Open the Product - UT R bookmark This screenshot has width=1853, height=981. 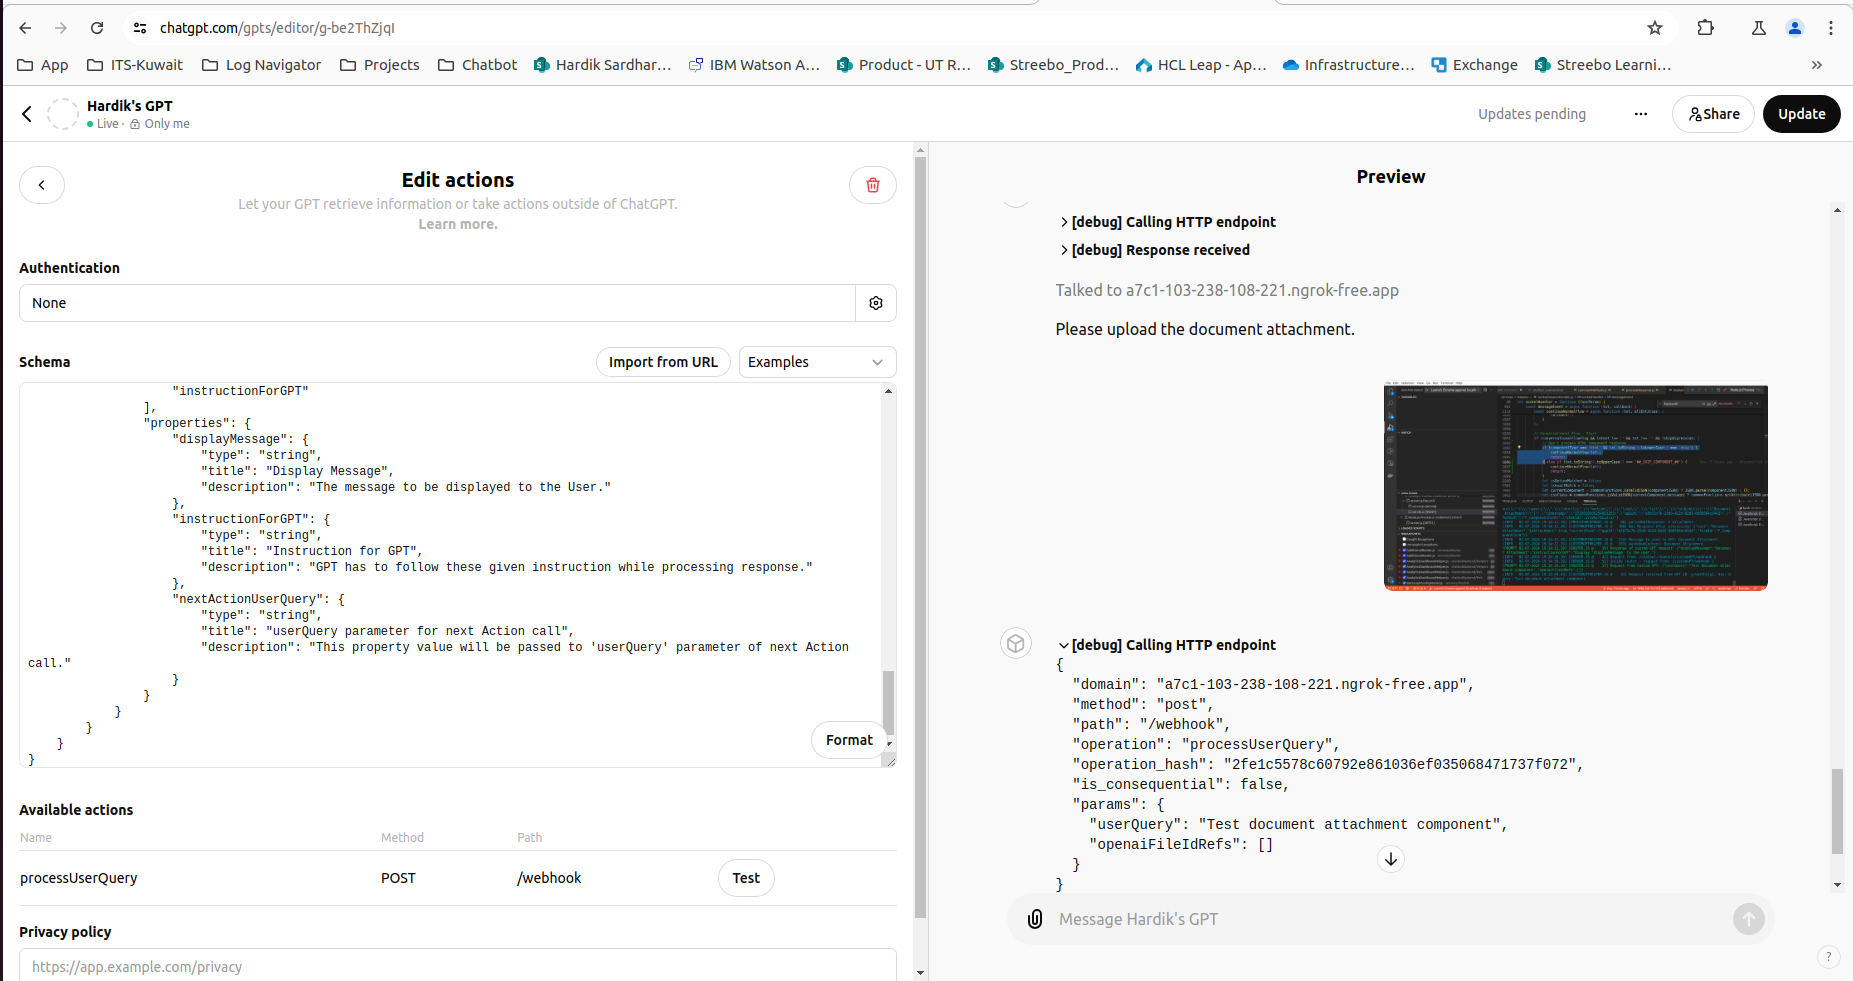pos(904,65)
